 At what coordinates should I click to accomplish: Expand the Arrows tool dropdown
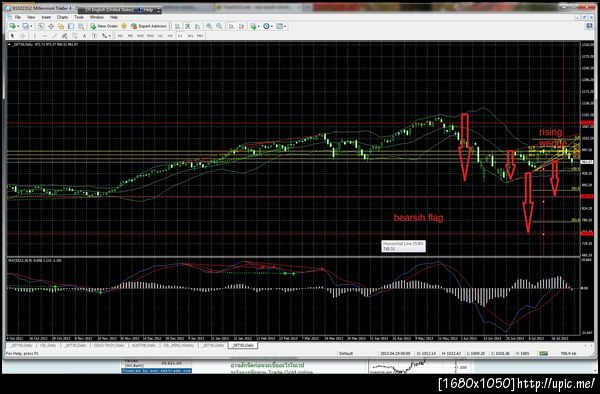tap(109, 36)
